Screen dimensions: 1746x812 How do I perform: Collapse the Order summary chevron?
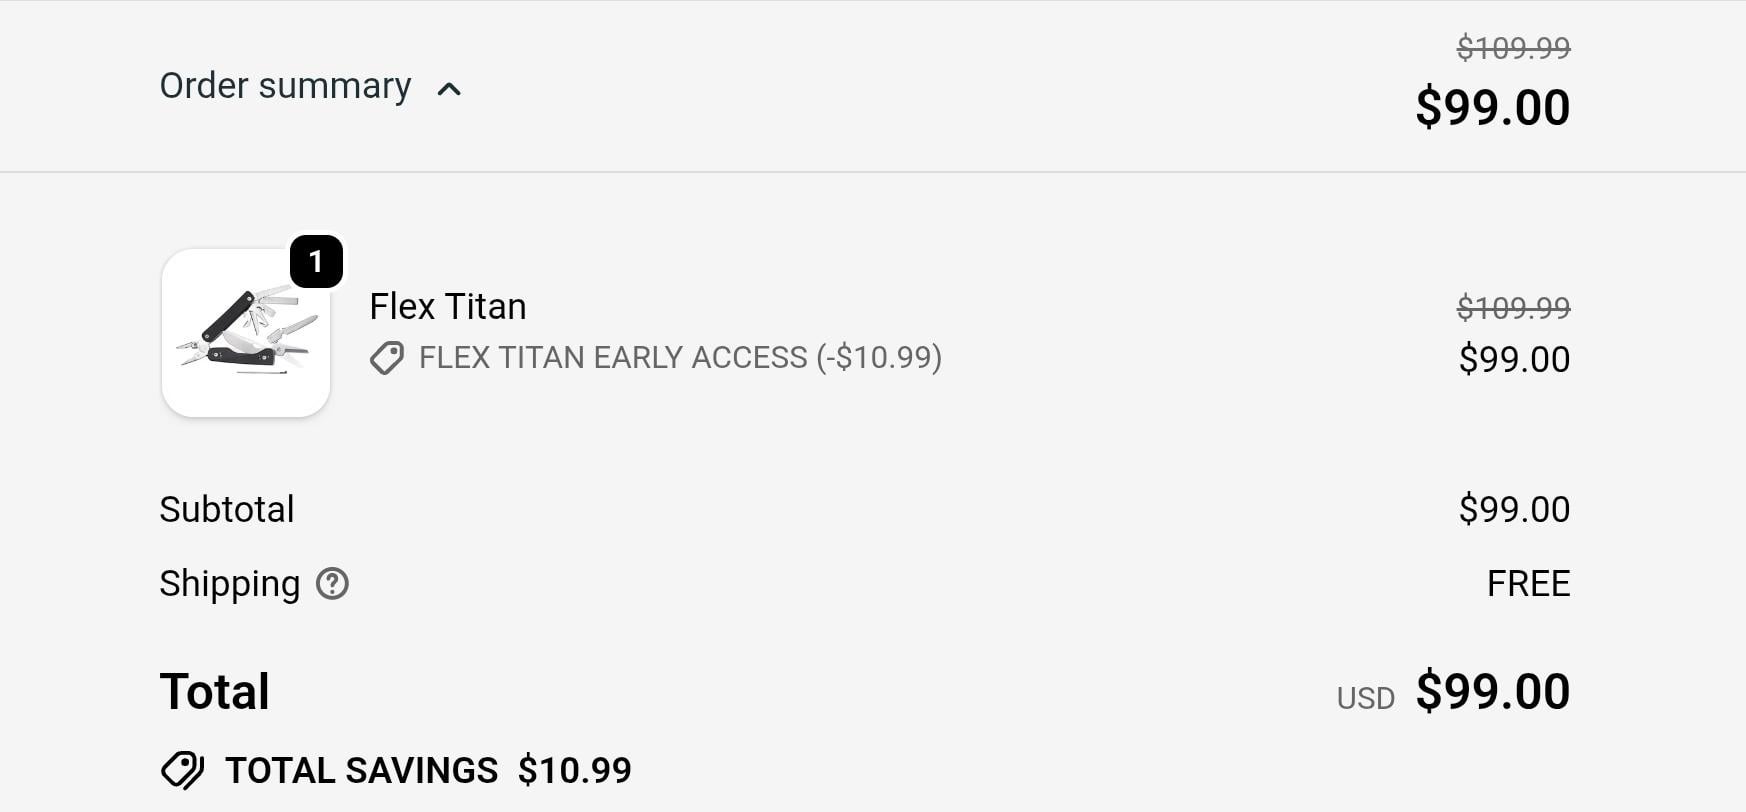pos(449,89)
